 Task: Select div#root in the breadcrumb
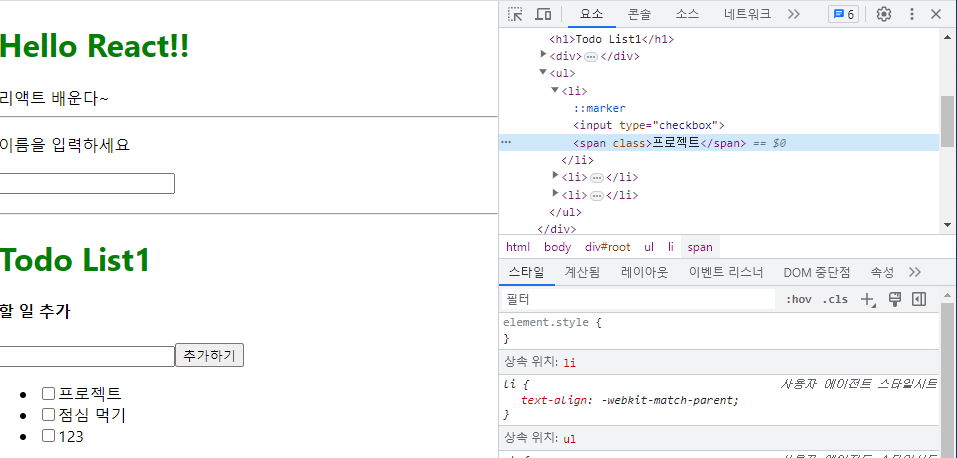coord(607,247)
